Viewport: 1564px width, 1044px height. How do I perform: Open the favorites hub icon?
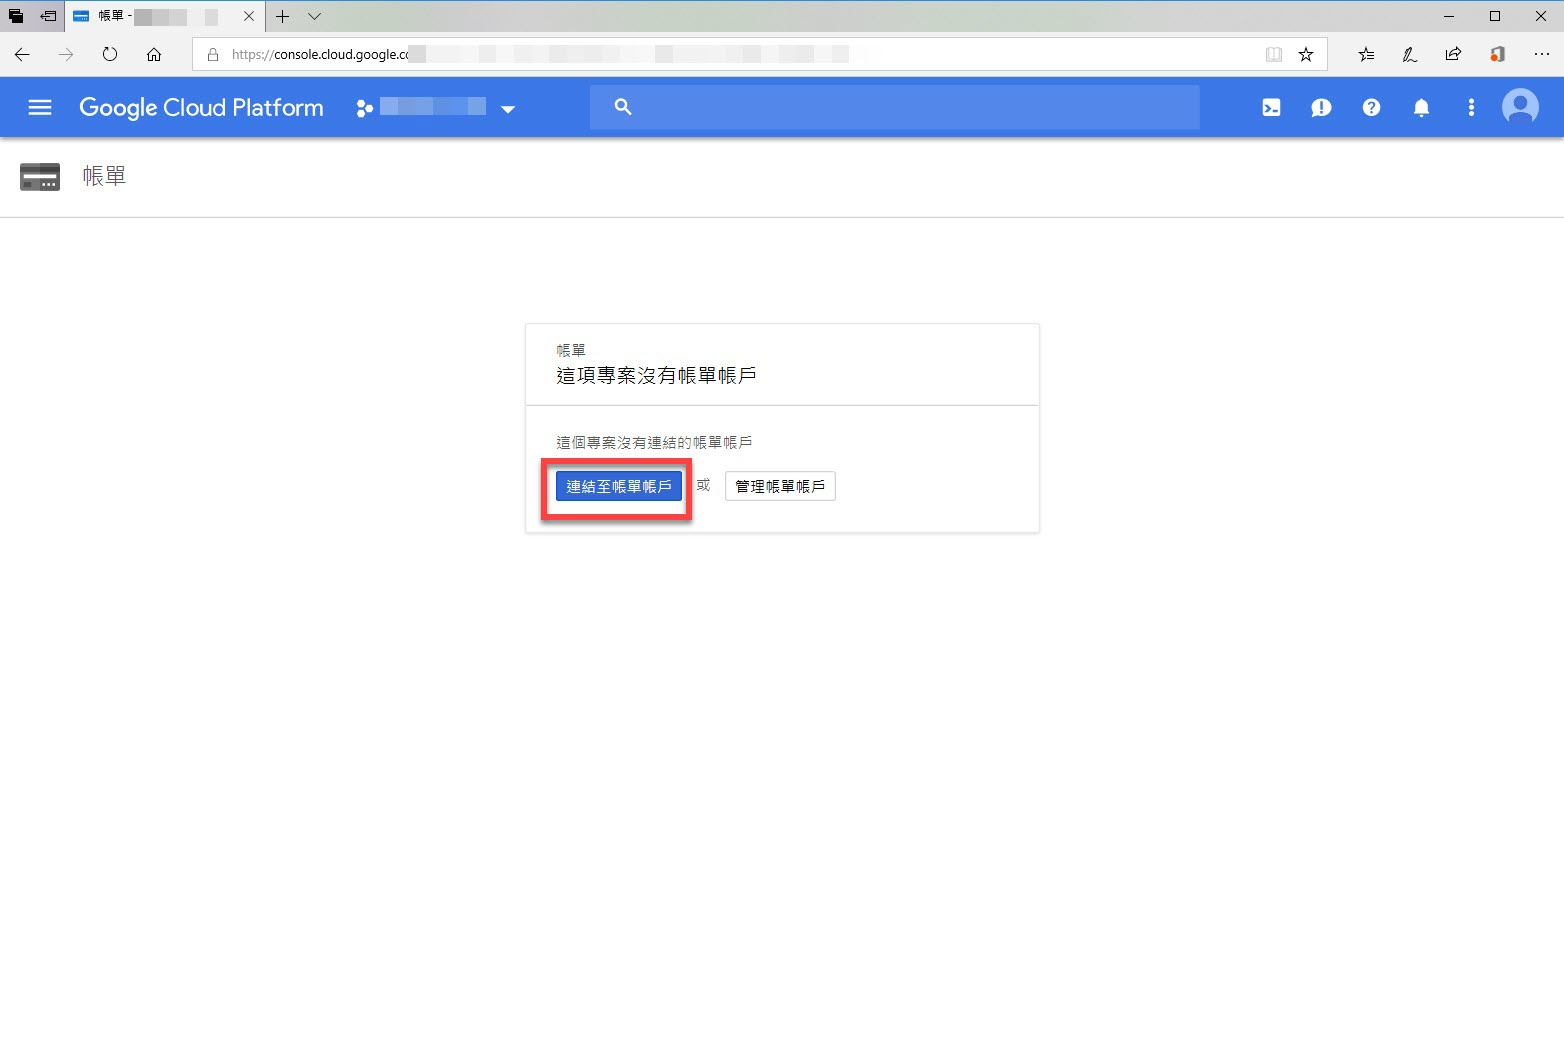pos(1366,54)
